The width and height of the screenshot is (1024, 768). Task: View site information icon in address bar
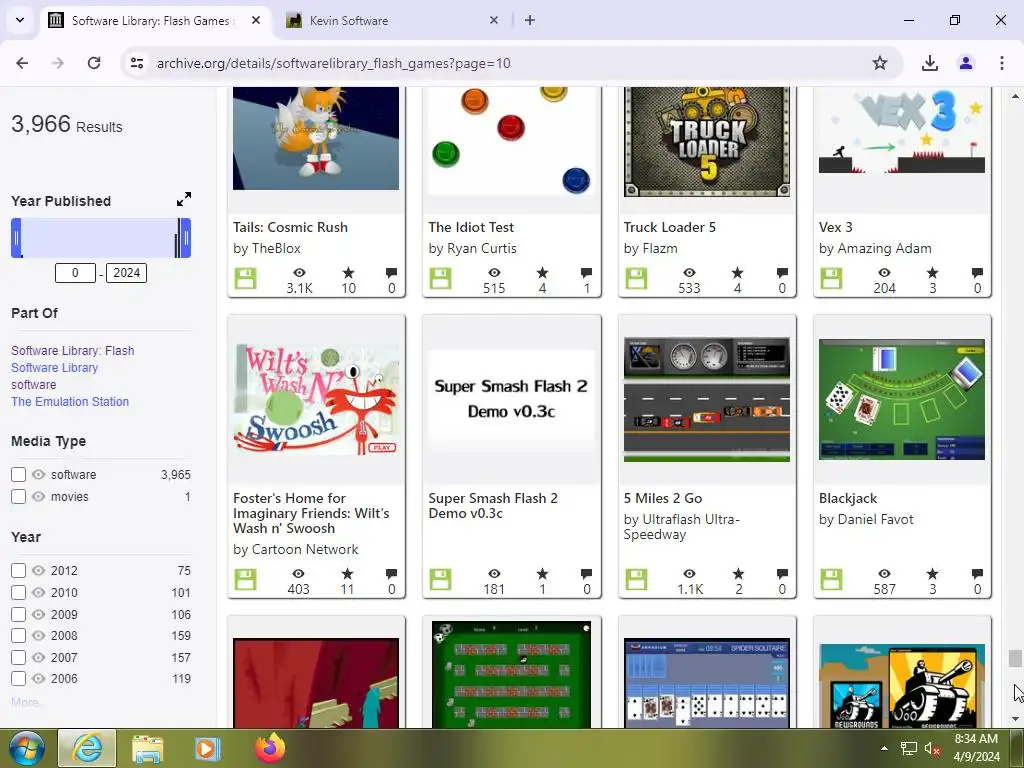coord(137,63)
